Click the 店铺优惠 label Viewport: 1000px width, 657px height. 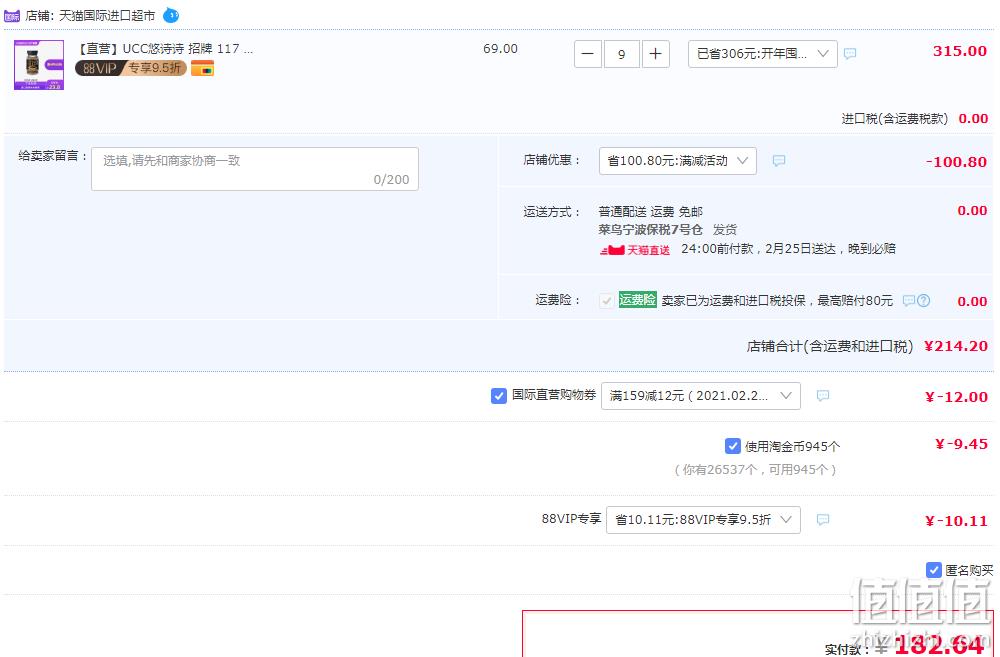(552, 160)
